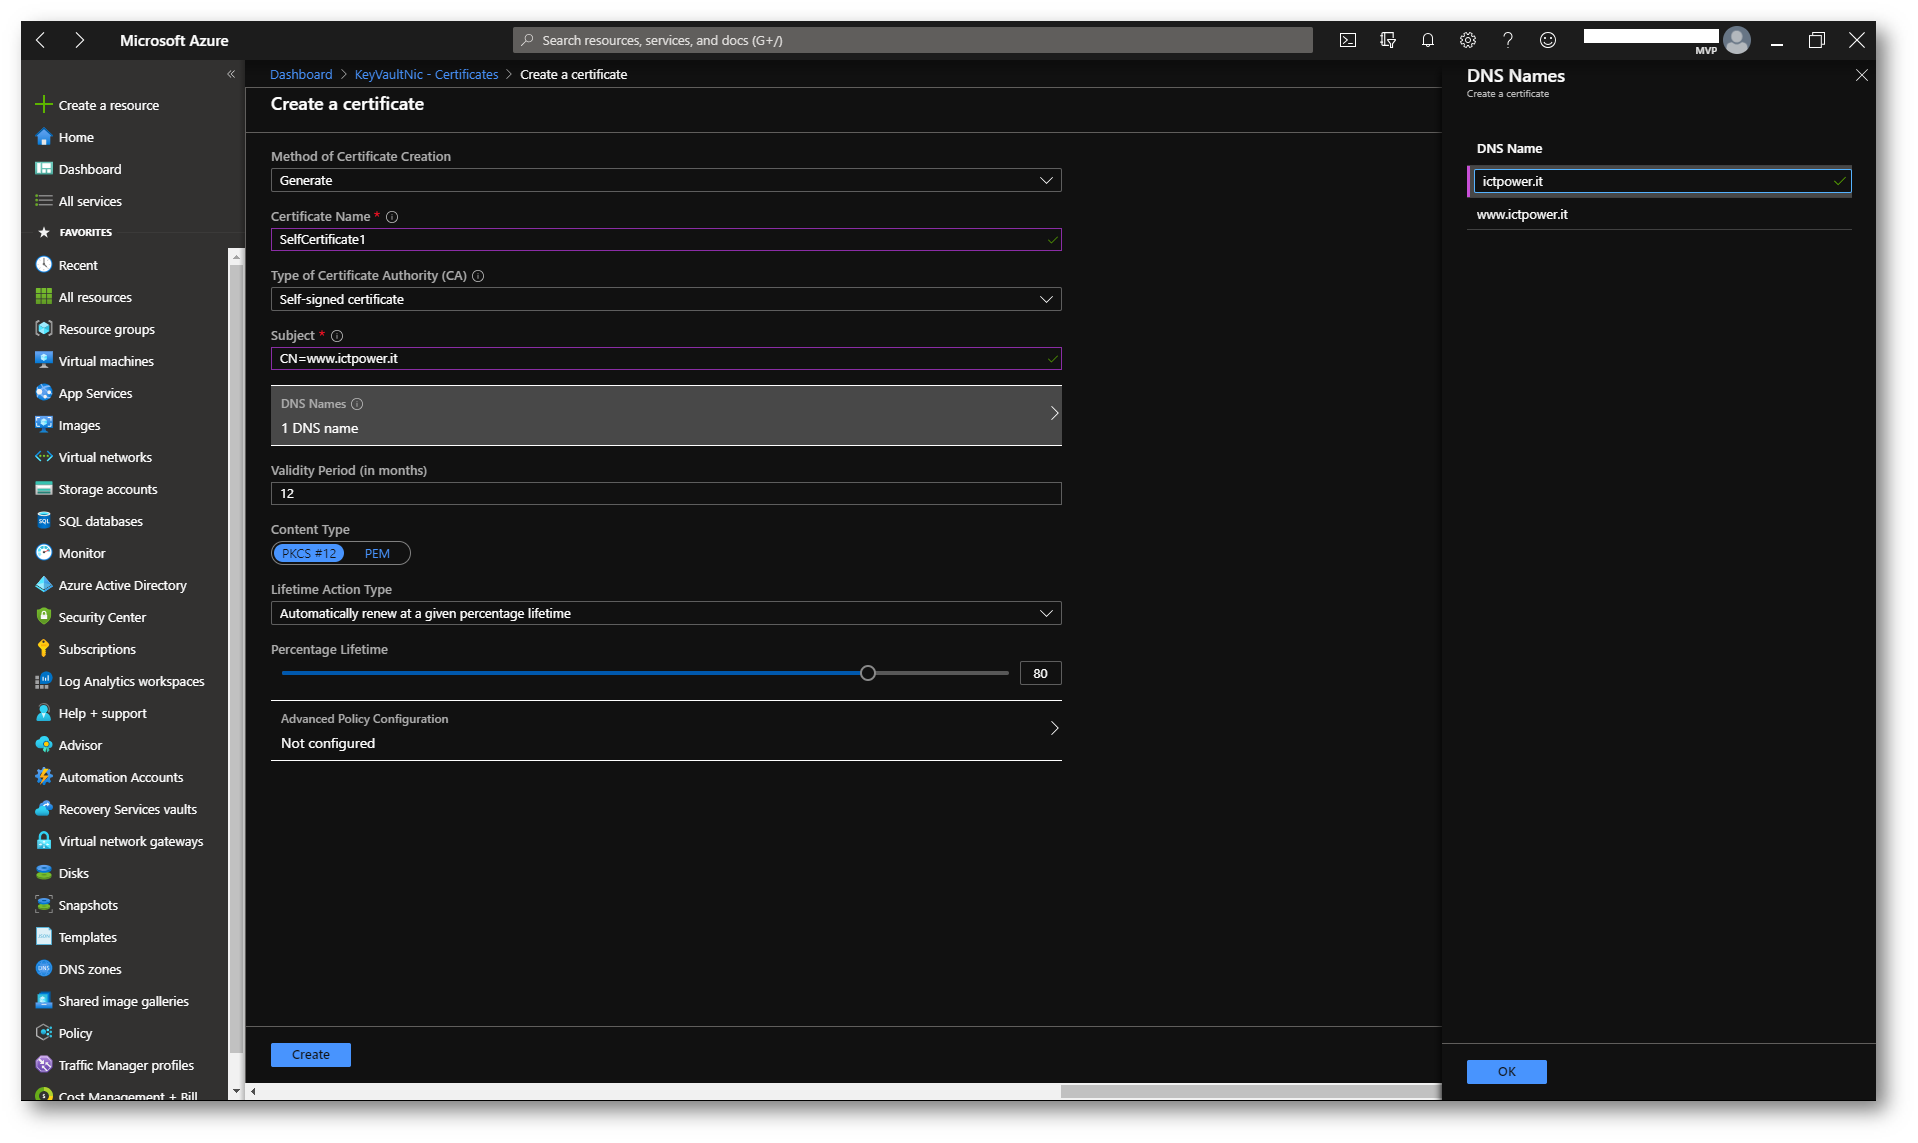Click the Home icon in the sidebar
Screen dimensions: 1918x1143
point(43,137)
